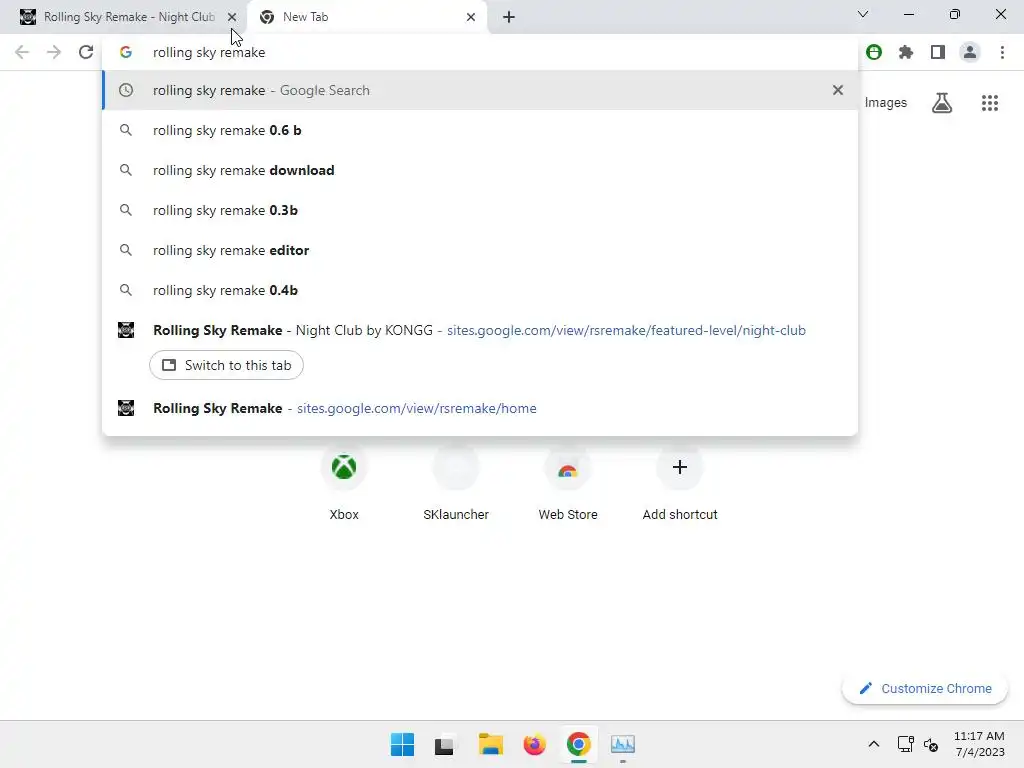The width and height of the screenshot is (1024, 768).
Task: Open the SKlauncher shortcut
Action: 456,483
